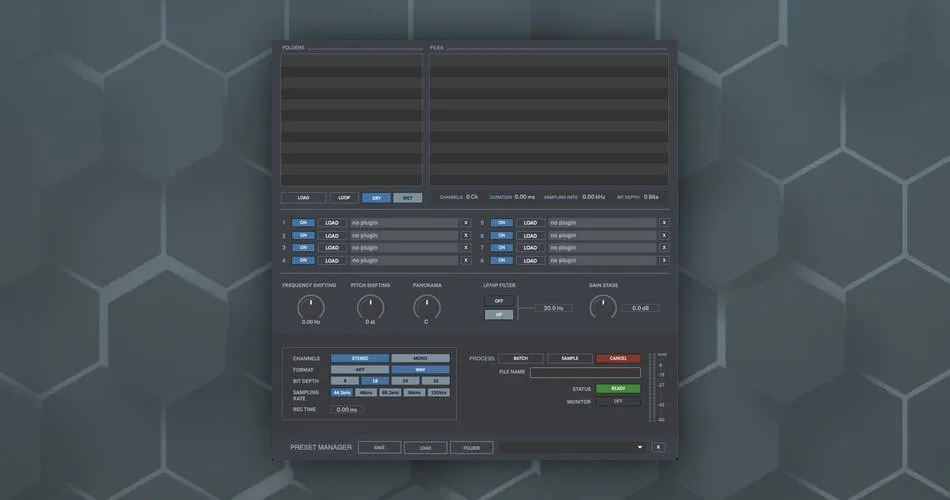Enable LOOP playback
Viewport: 950px width, 500px height.
coord(344,198)
